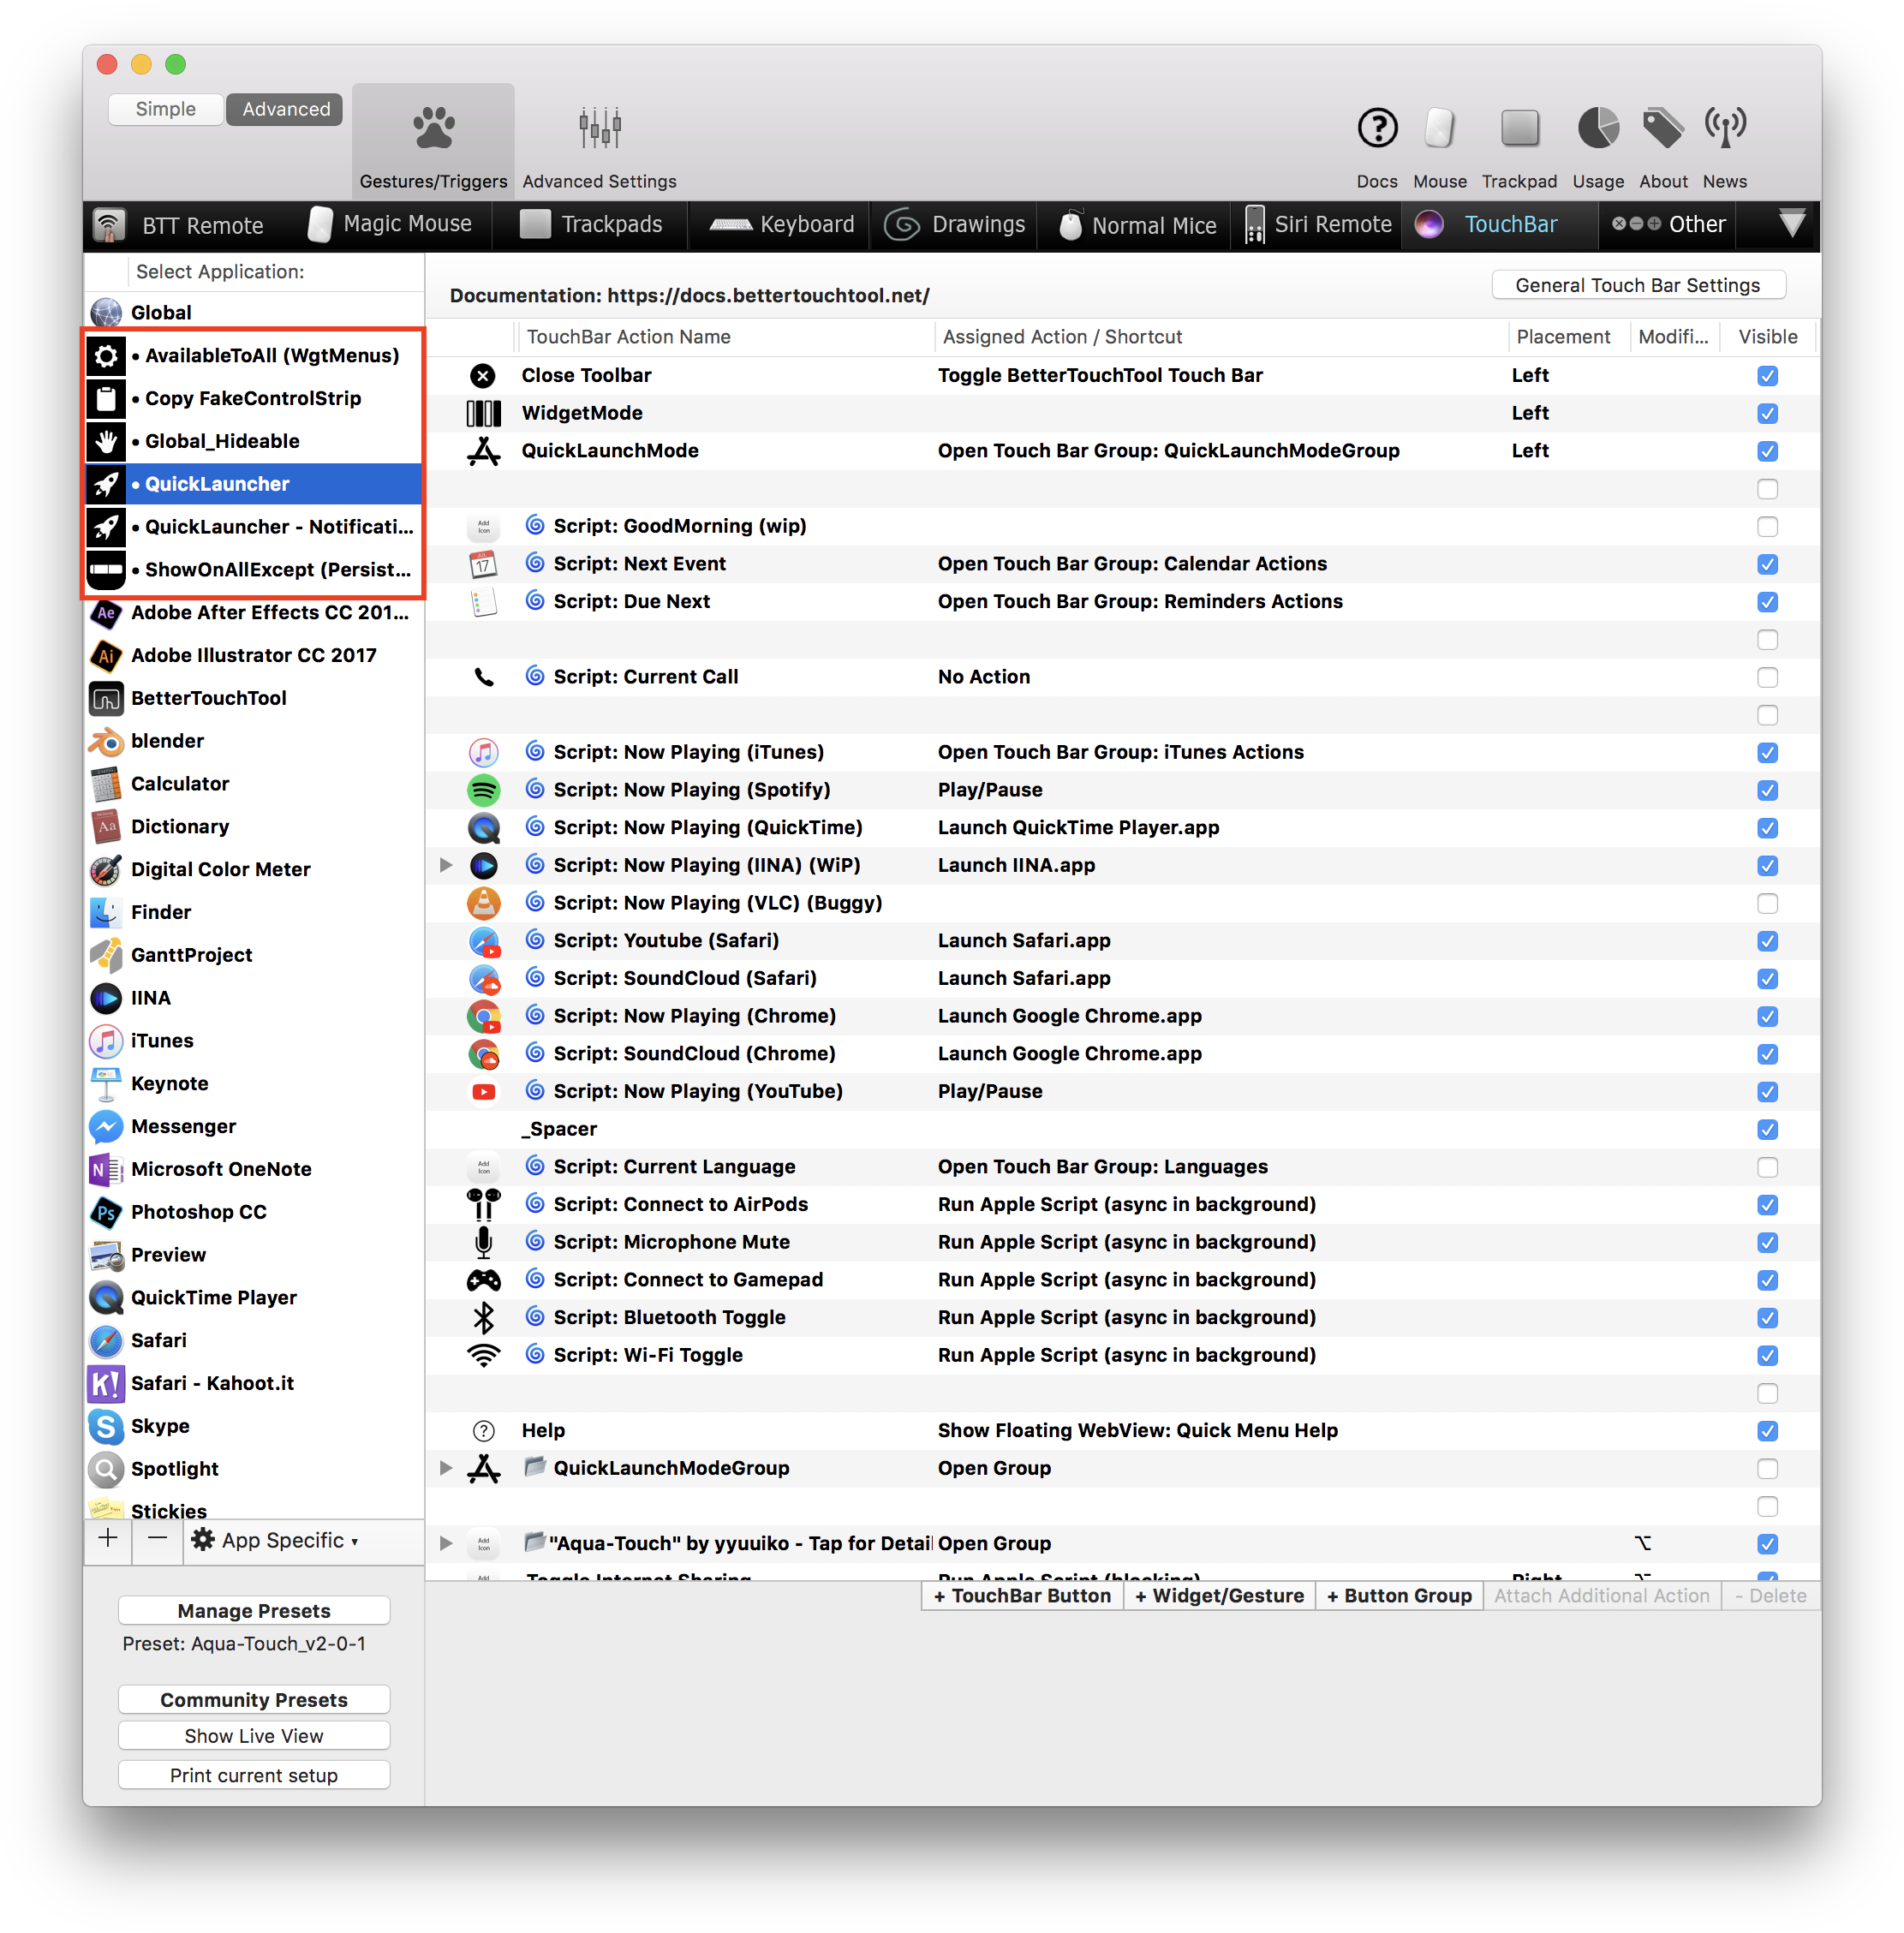Screen dimensions: 1904x1933
Task: Uncheck Visible for WidgetMode
Action: [1767, 413]
